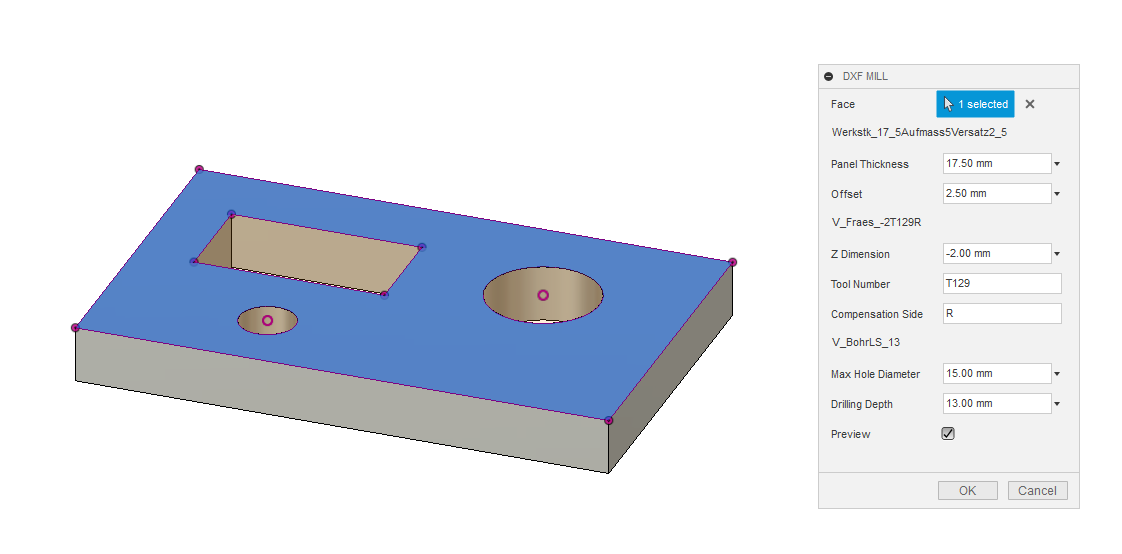The height and width of the screenshot is (554, 1122).
Task: Edit the Drilling Depth value field
Action: [x=996, y=404]
